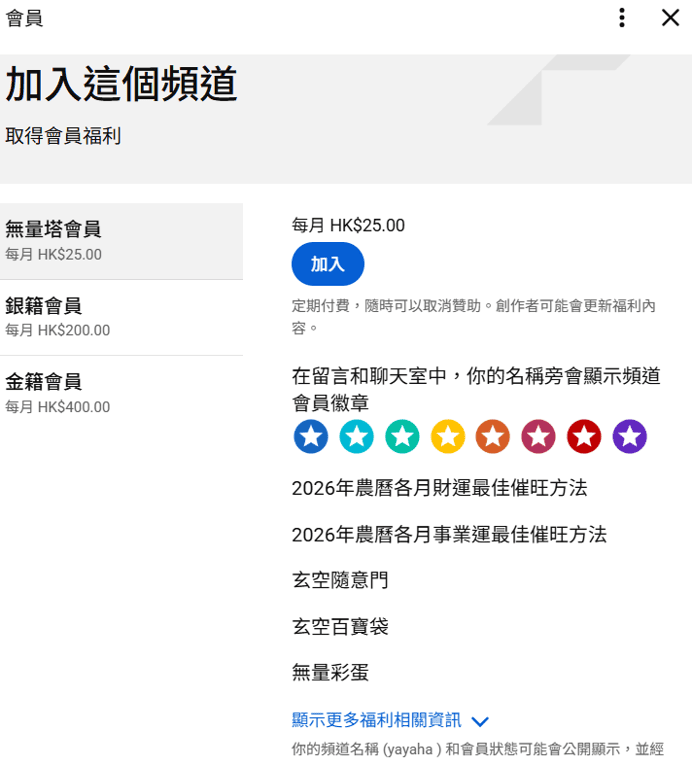Viewport: 692px width, 766px height.
Task: Click the 無量彩蛋 perk text
Action: (x=330, y=672)
